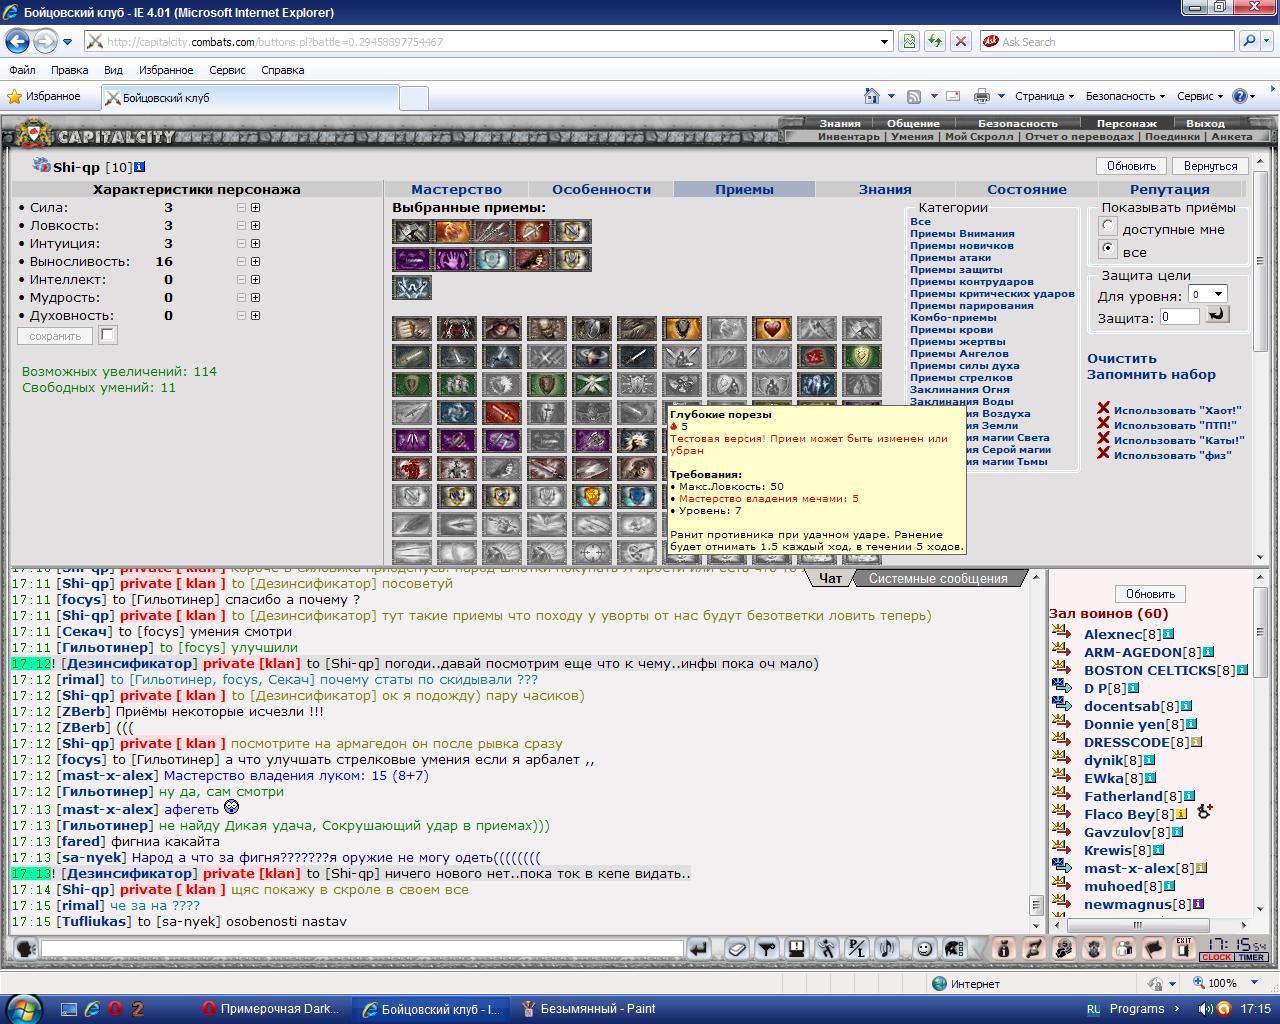Click the purple hand selected technique
The width and height of the screenshot is (1280, 1024).
pyautogui.click(x=451, y=259)
